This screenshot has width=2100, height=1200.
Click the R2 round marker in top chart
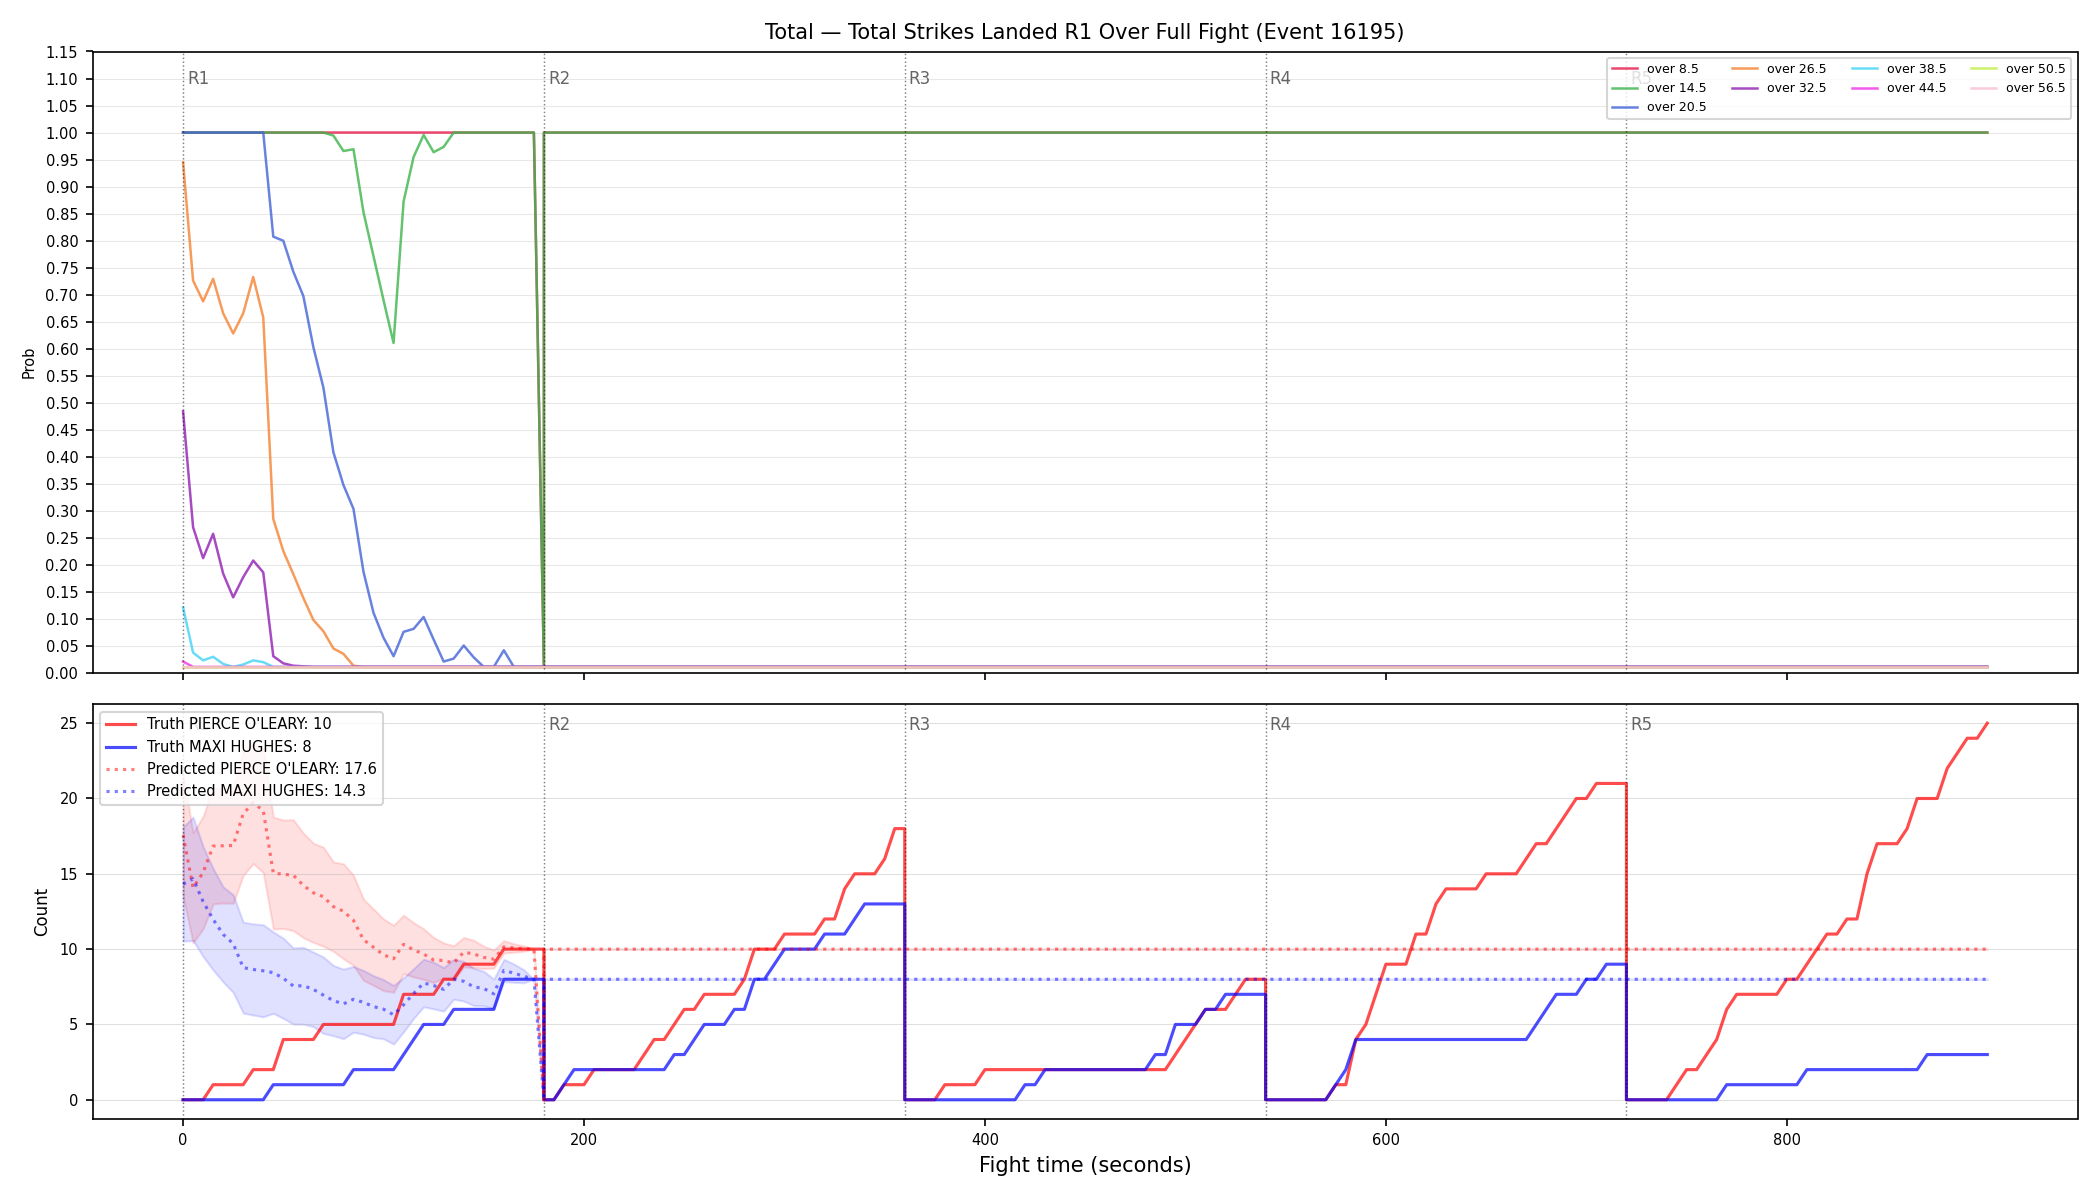click(559, 78)
